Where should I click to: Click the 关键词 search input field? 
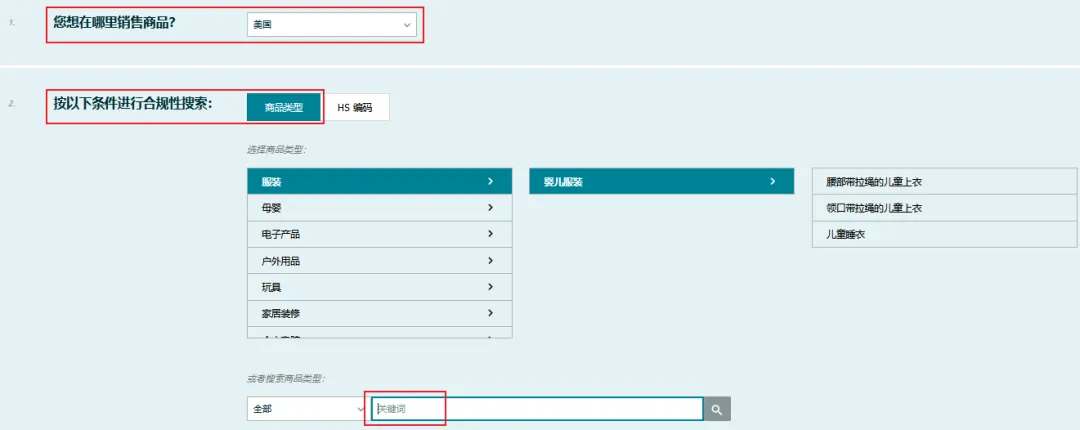537,409
